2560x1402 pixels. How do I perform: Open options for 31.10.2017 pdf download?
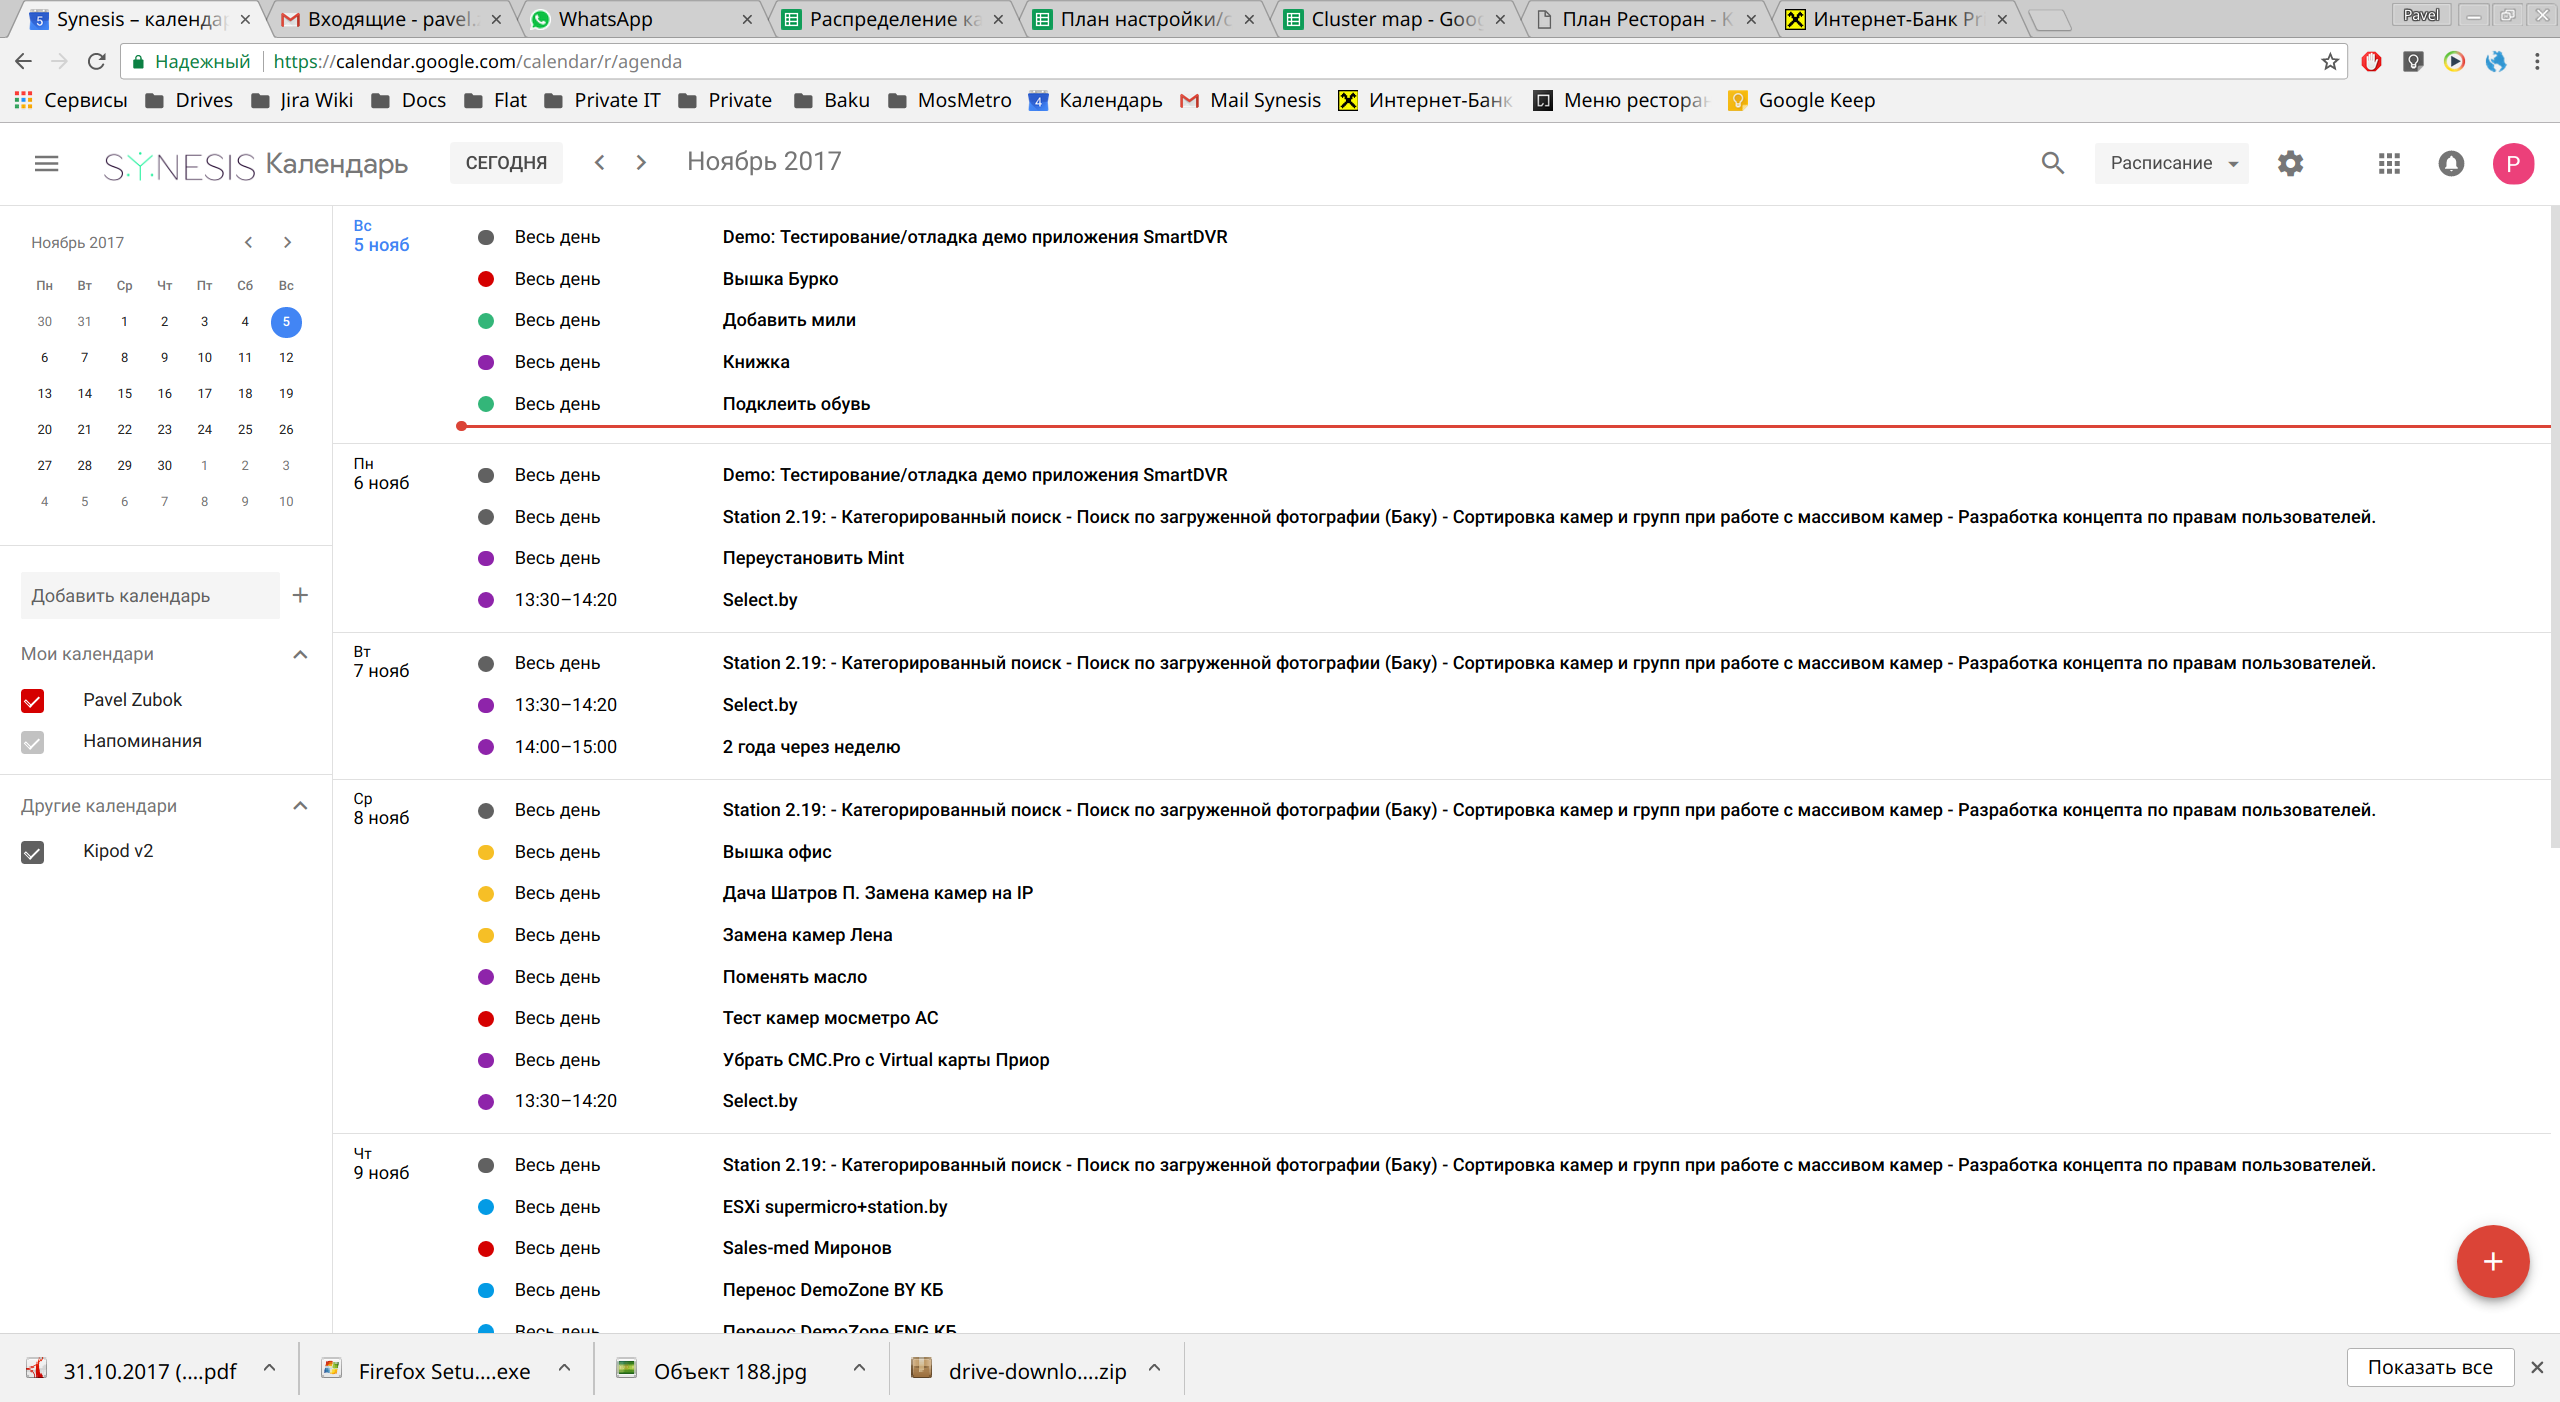(269, 1368)
